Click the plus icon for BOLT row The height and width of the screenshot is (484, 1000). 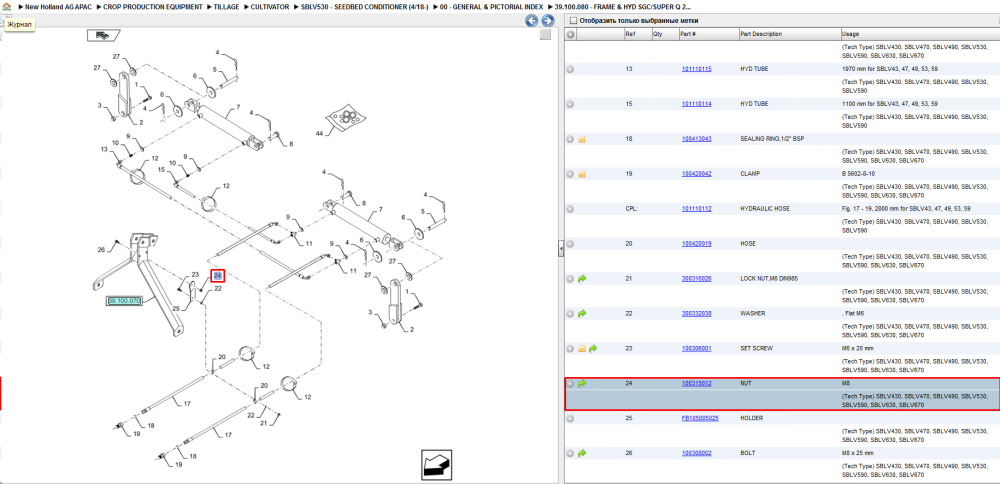tap(570, 453)
